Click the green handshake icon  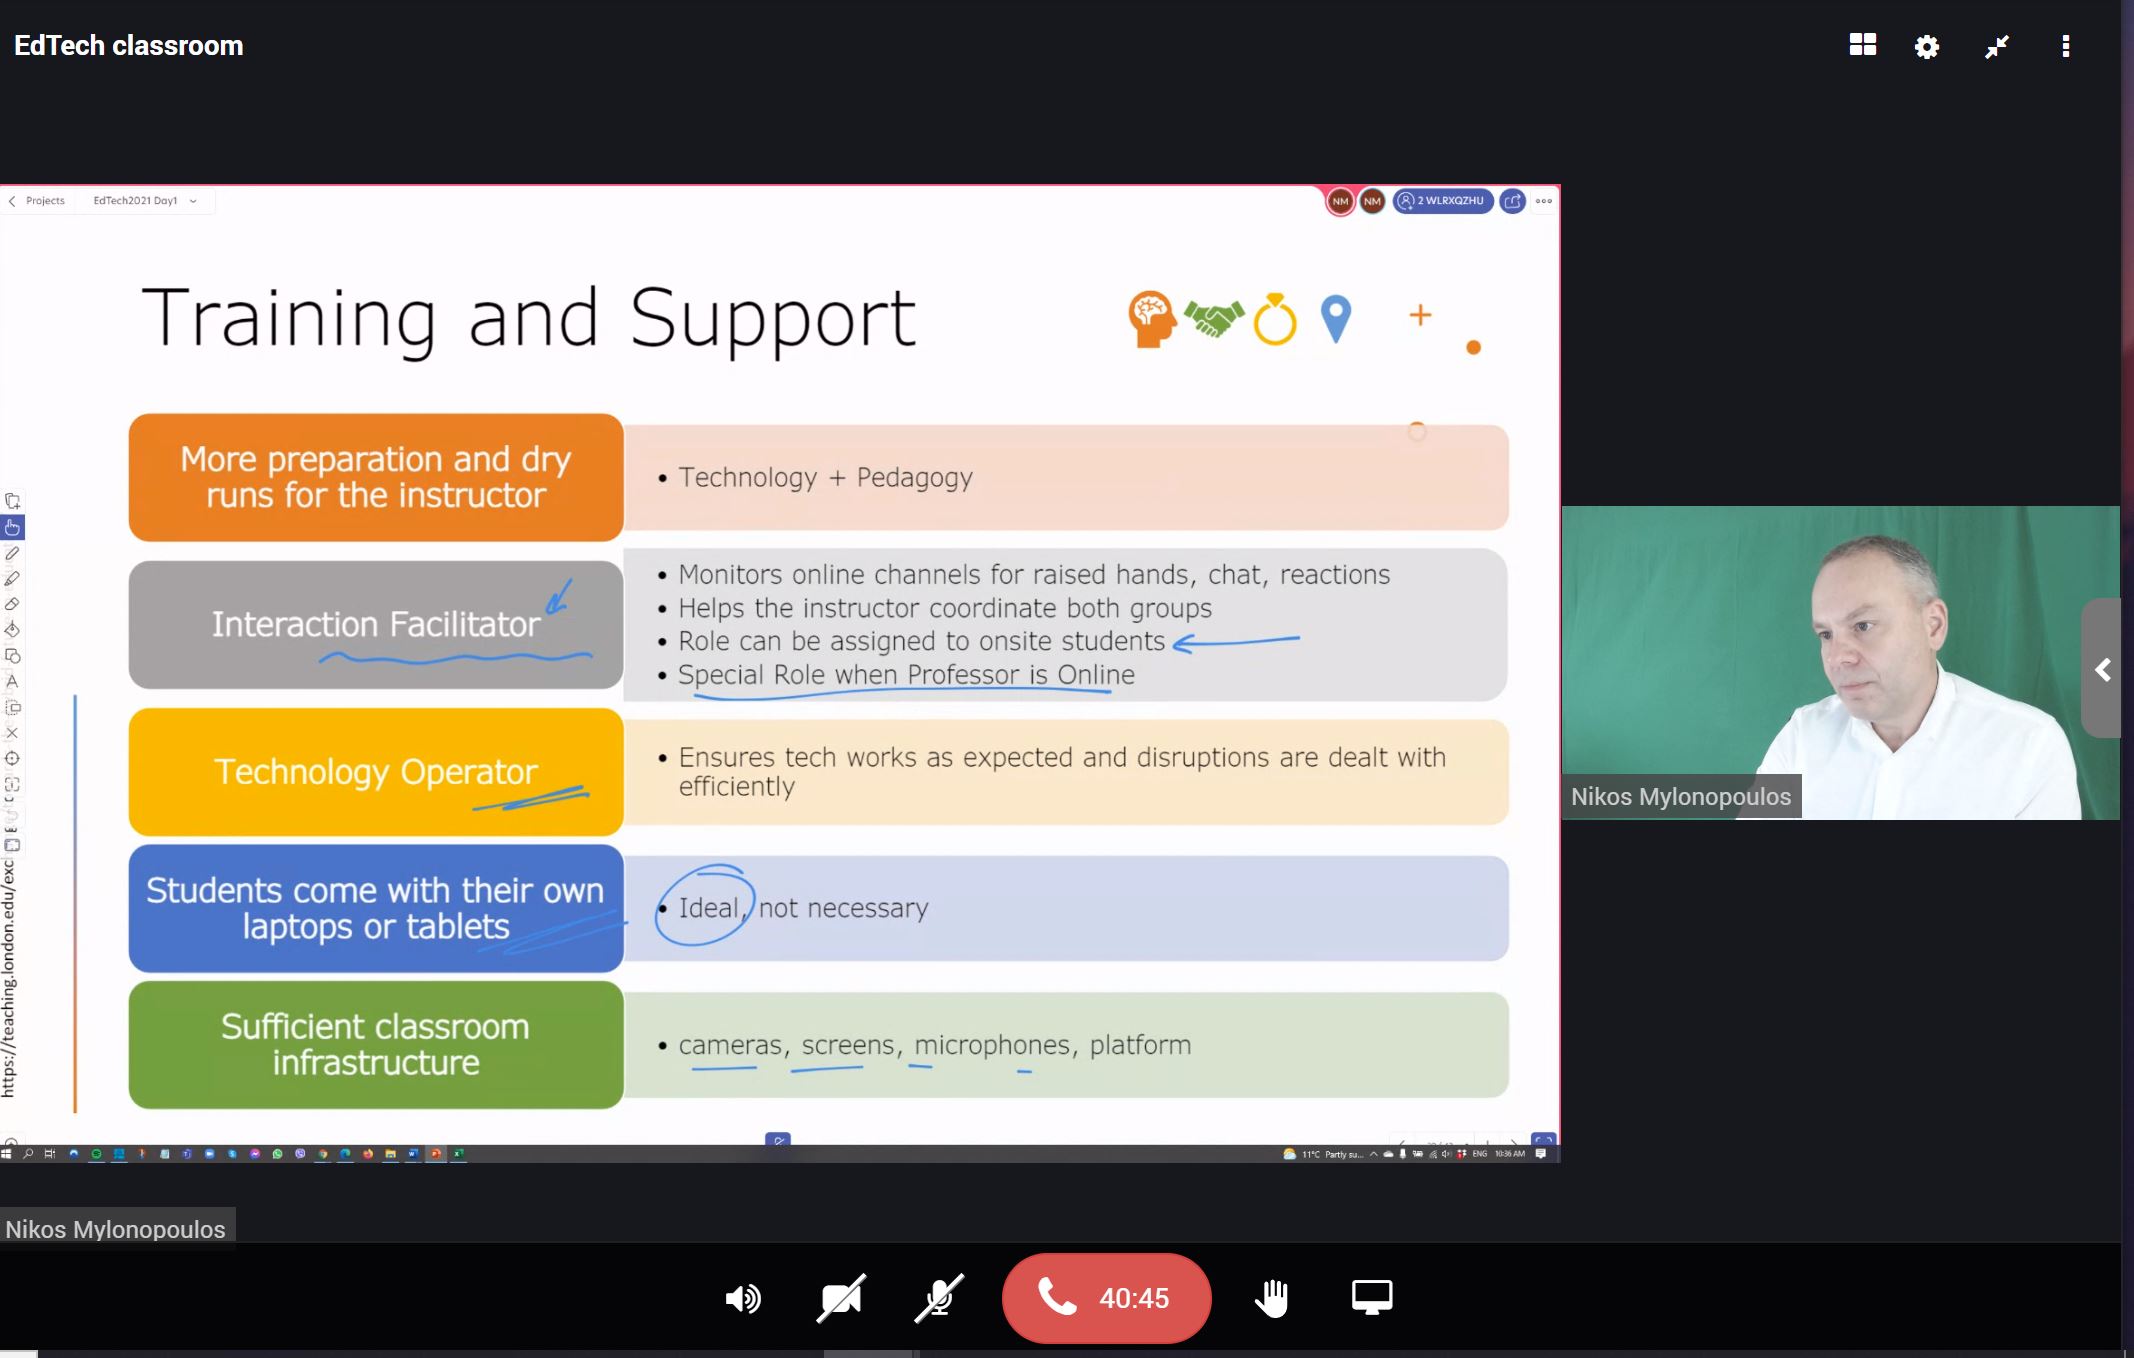pyautogui.click(x=1214, y=318)
